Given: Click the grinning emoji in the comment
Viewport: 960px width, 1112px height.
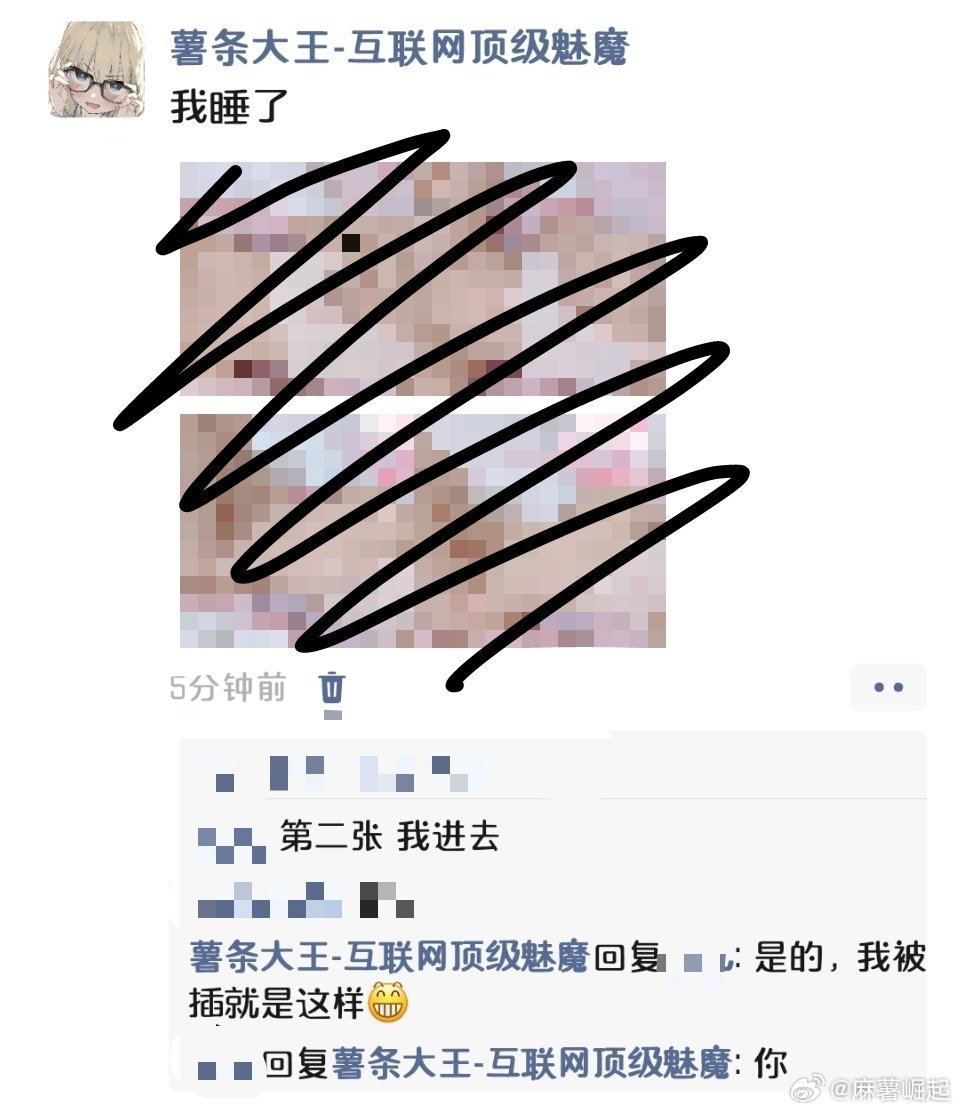Looking at the screenshot, I should tap(387, 1002).
